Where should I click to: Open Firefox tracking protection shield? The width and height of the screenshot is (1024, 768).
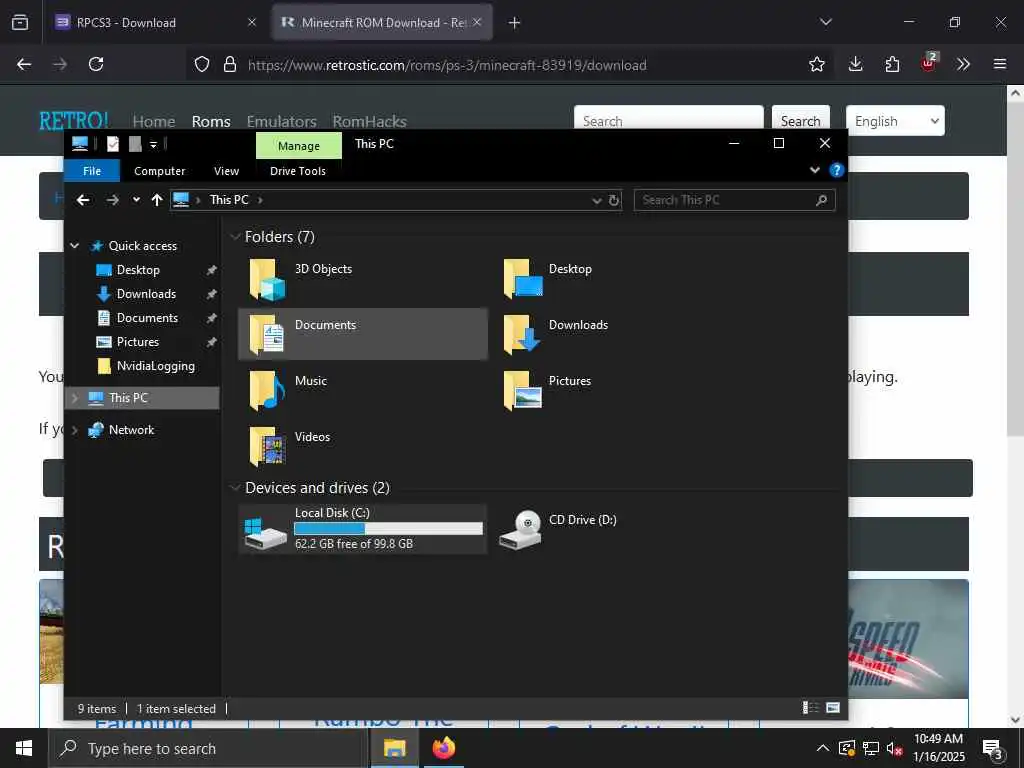[202, 64]
